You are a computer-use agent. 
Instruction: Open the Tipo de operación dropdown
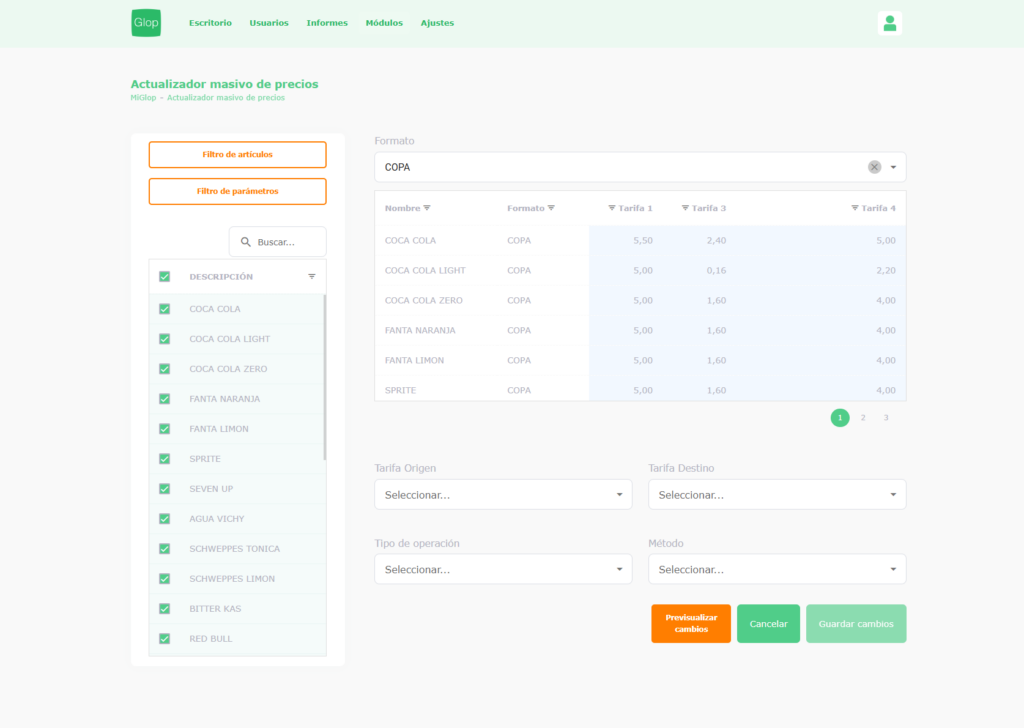503,569
